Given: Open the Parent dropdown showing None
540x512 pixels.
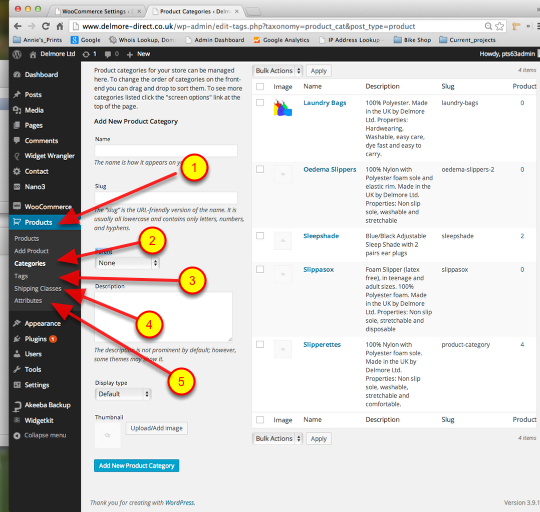Looking at the screenshot, I should tap(127, 263).
